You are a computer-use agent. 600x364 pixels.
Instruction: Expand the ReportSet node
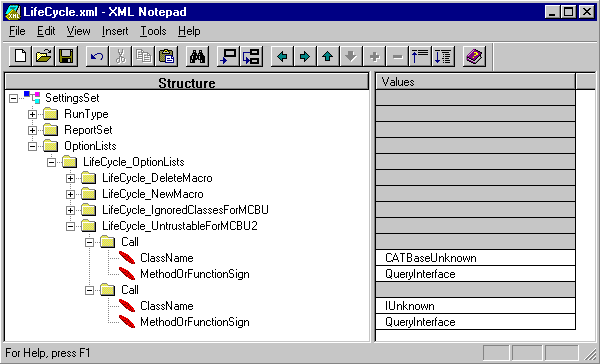[x=33, y=130]
